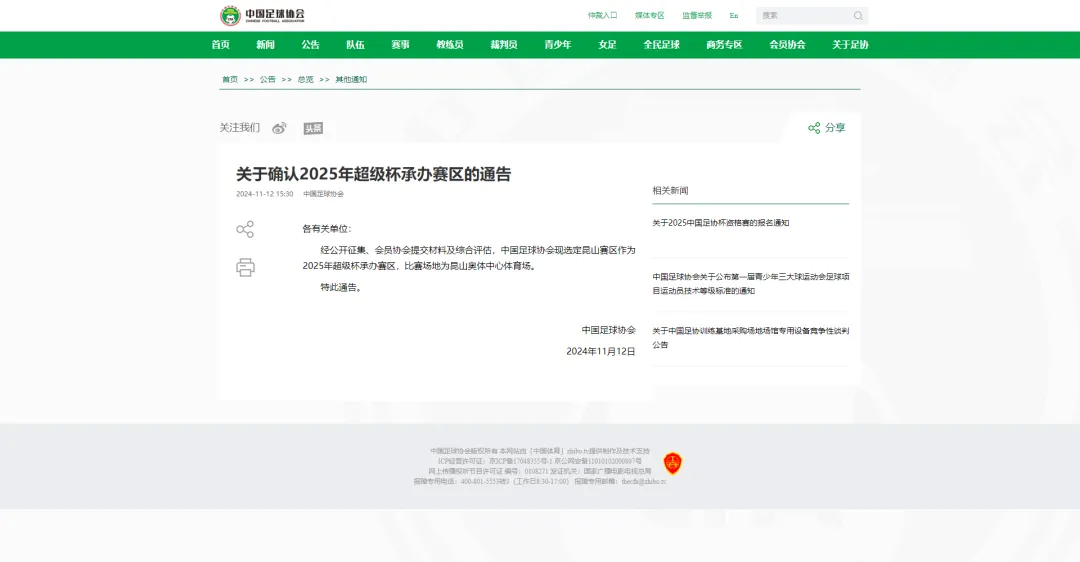1080x562 pixels.
Task: Open related news about 2025中国足协杯资格赛
Action: pos(721,223)
